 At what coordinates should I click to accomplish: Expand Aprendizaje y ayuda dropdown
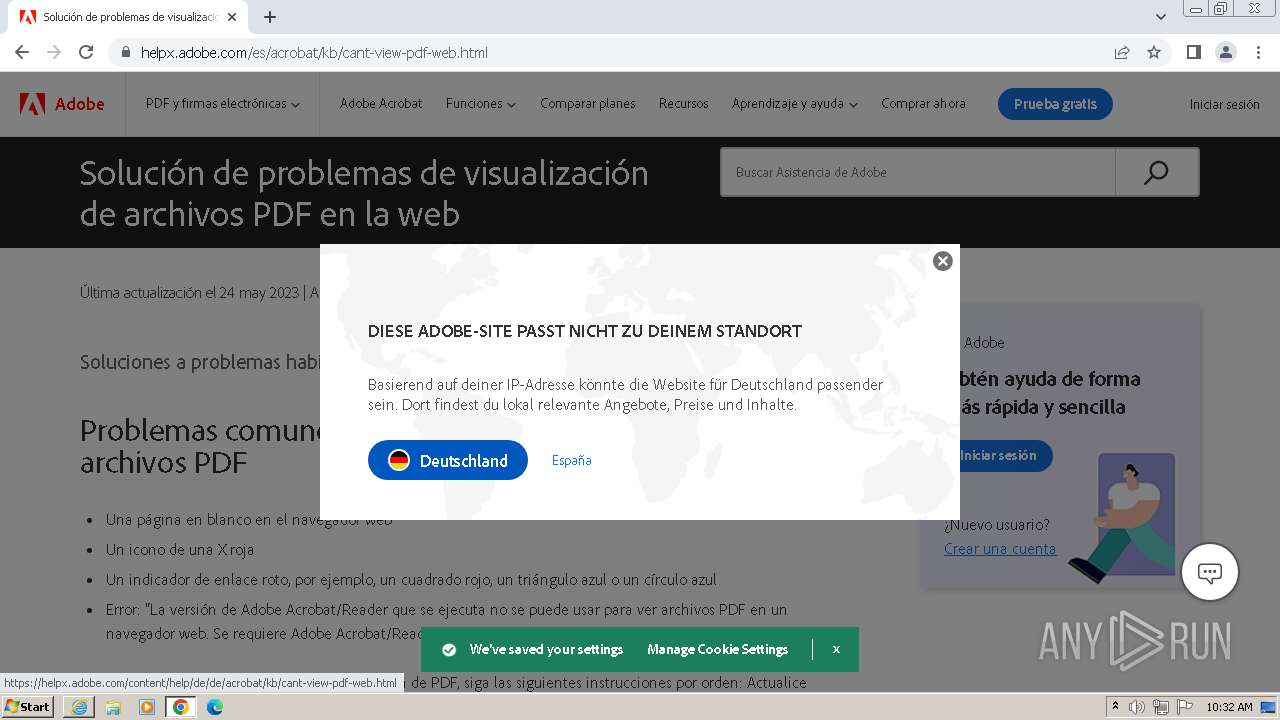pyautogui.click(x=795, y=104)
